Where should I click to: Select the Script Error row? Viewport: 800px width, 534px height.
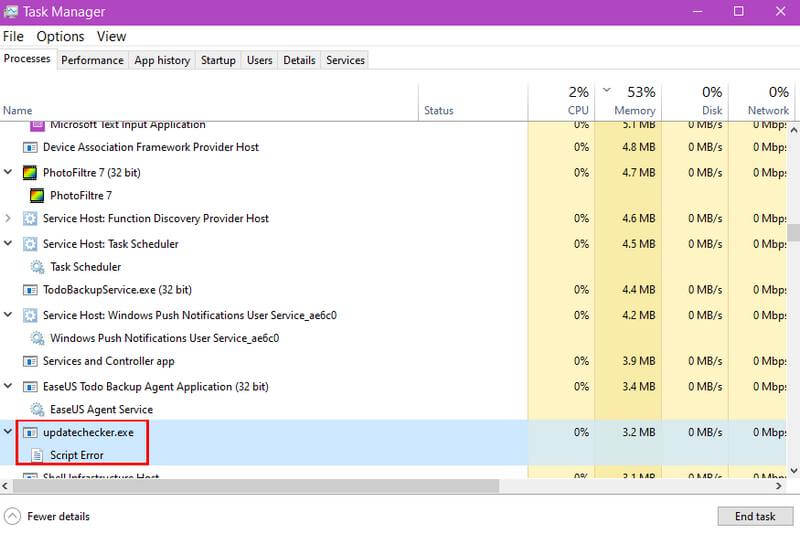pos(393,455)
